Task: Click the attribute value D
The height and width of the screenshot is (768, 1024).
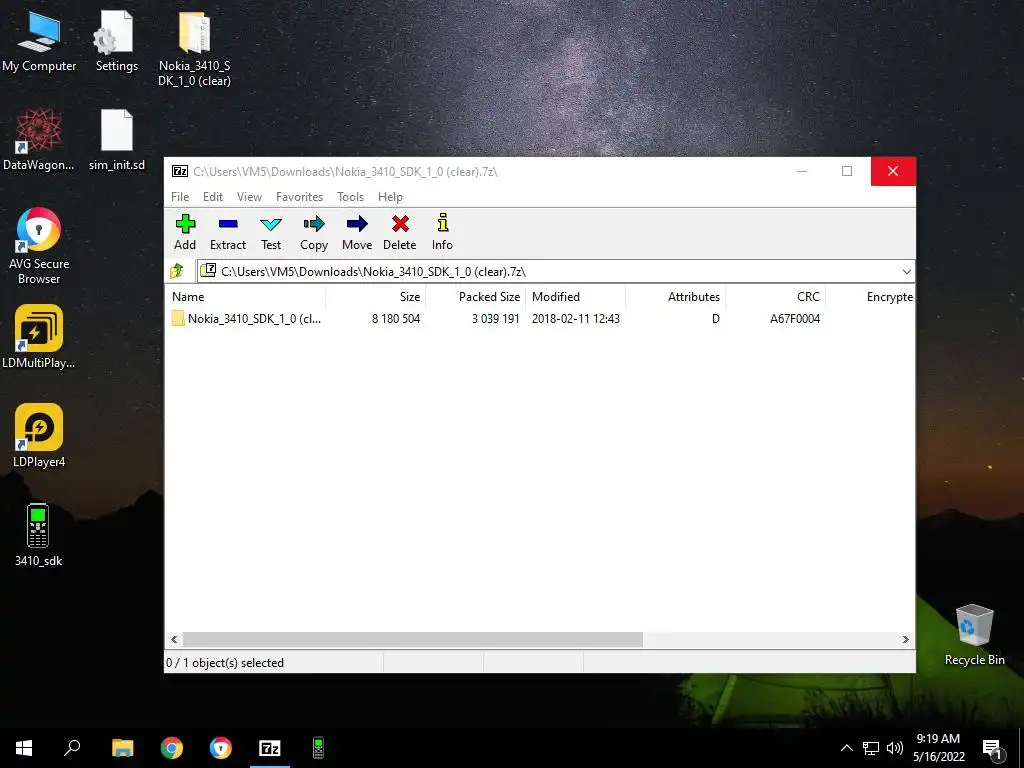Action: point(716,319)
